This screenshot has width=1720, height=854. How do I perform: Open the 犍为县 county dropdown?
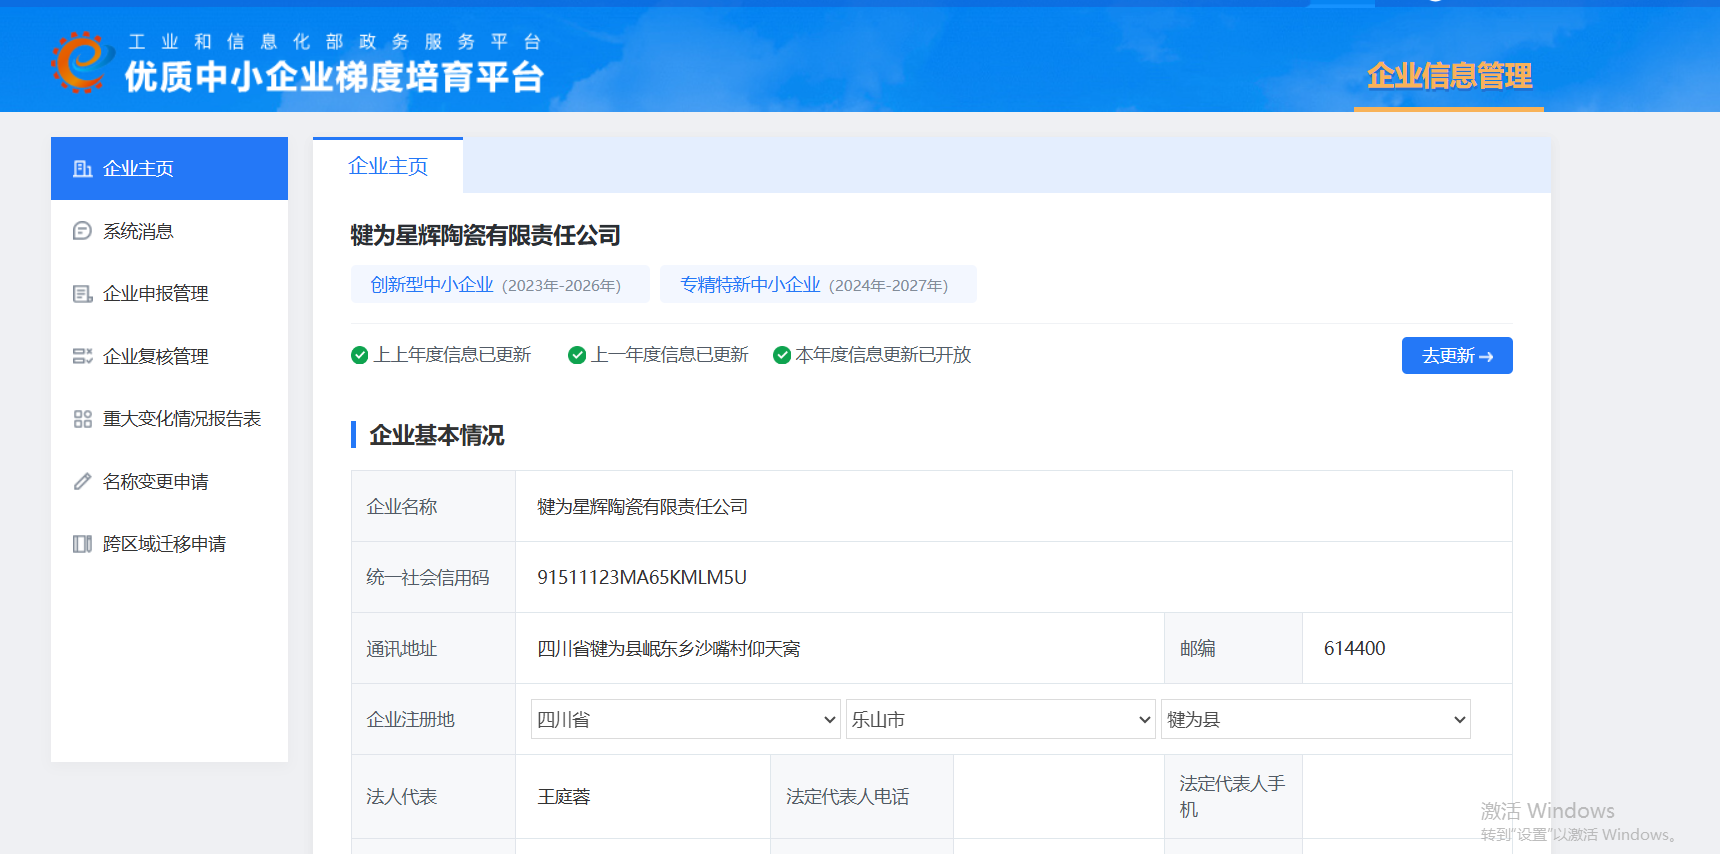(x=1316, y=719)
